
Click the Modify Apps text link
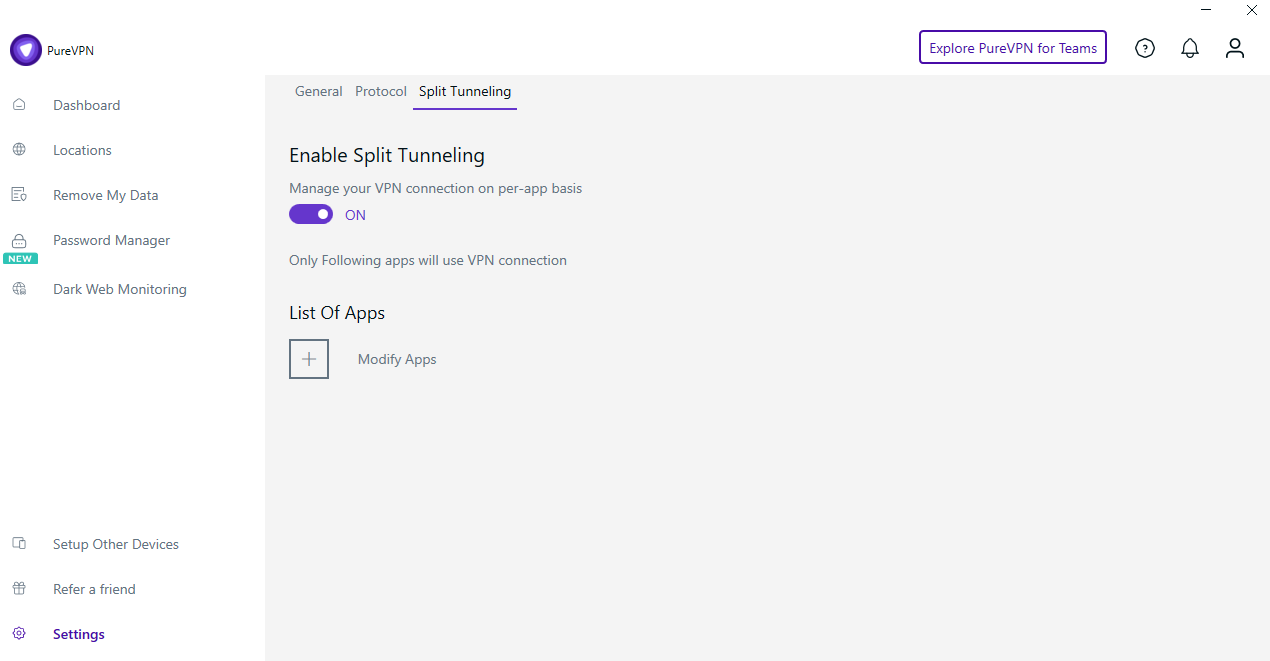coord(396,359)
